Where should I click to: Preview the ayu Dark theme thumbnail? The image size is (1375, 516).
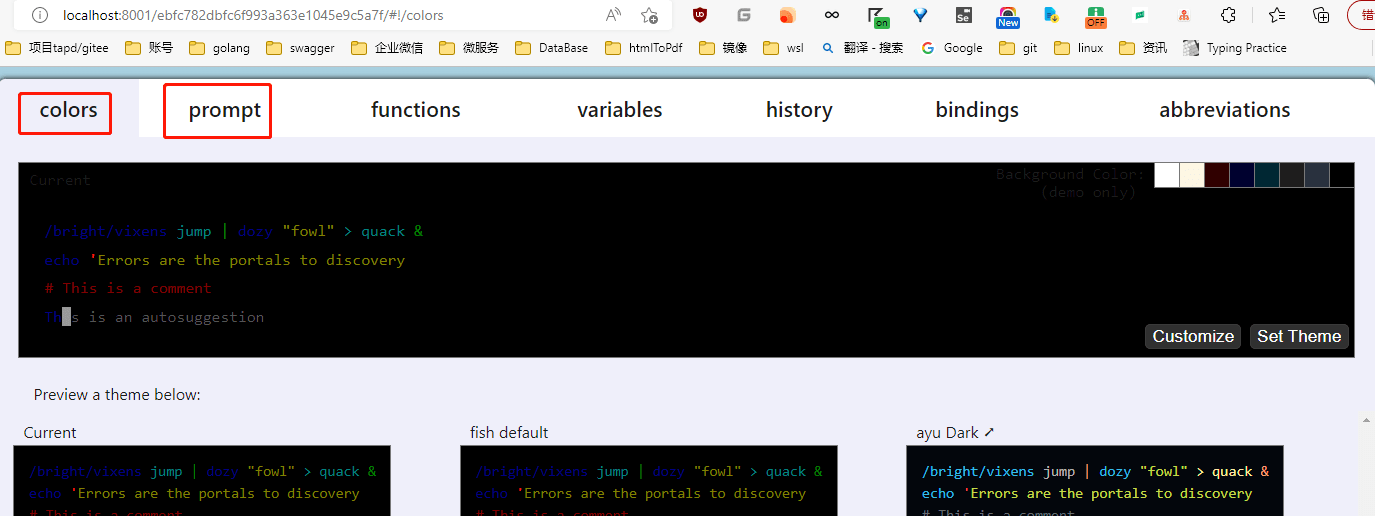tap(1095, 481)
